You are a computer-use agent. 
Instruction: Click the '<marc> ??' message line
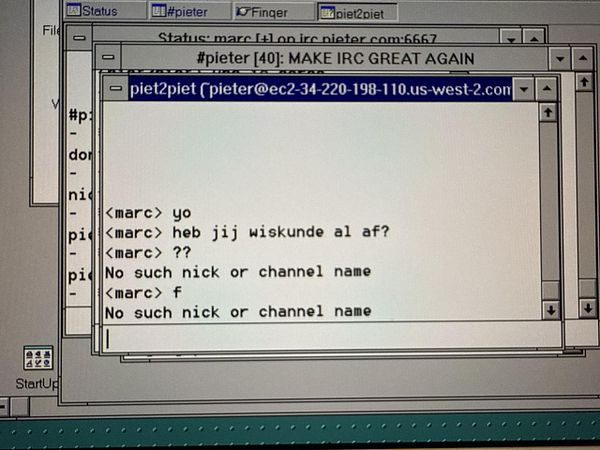point(148,253)
